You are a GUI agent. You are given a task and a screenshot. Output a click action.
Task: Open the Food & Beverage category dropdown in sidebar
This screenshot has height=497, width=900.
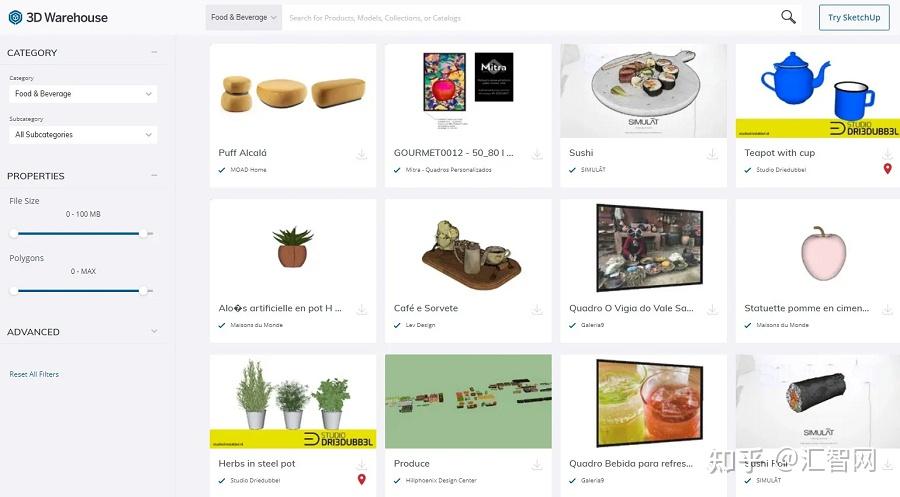(x=83, y=94)
